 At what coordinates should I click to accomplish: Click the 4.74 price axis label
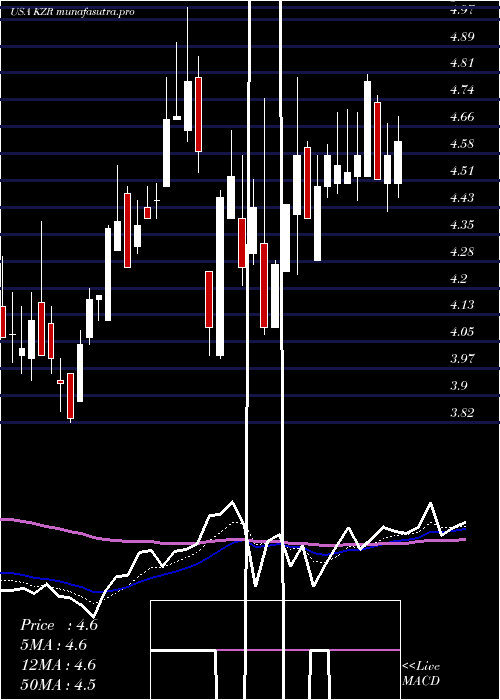pos(462,90)
